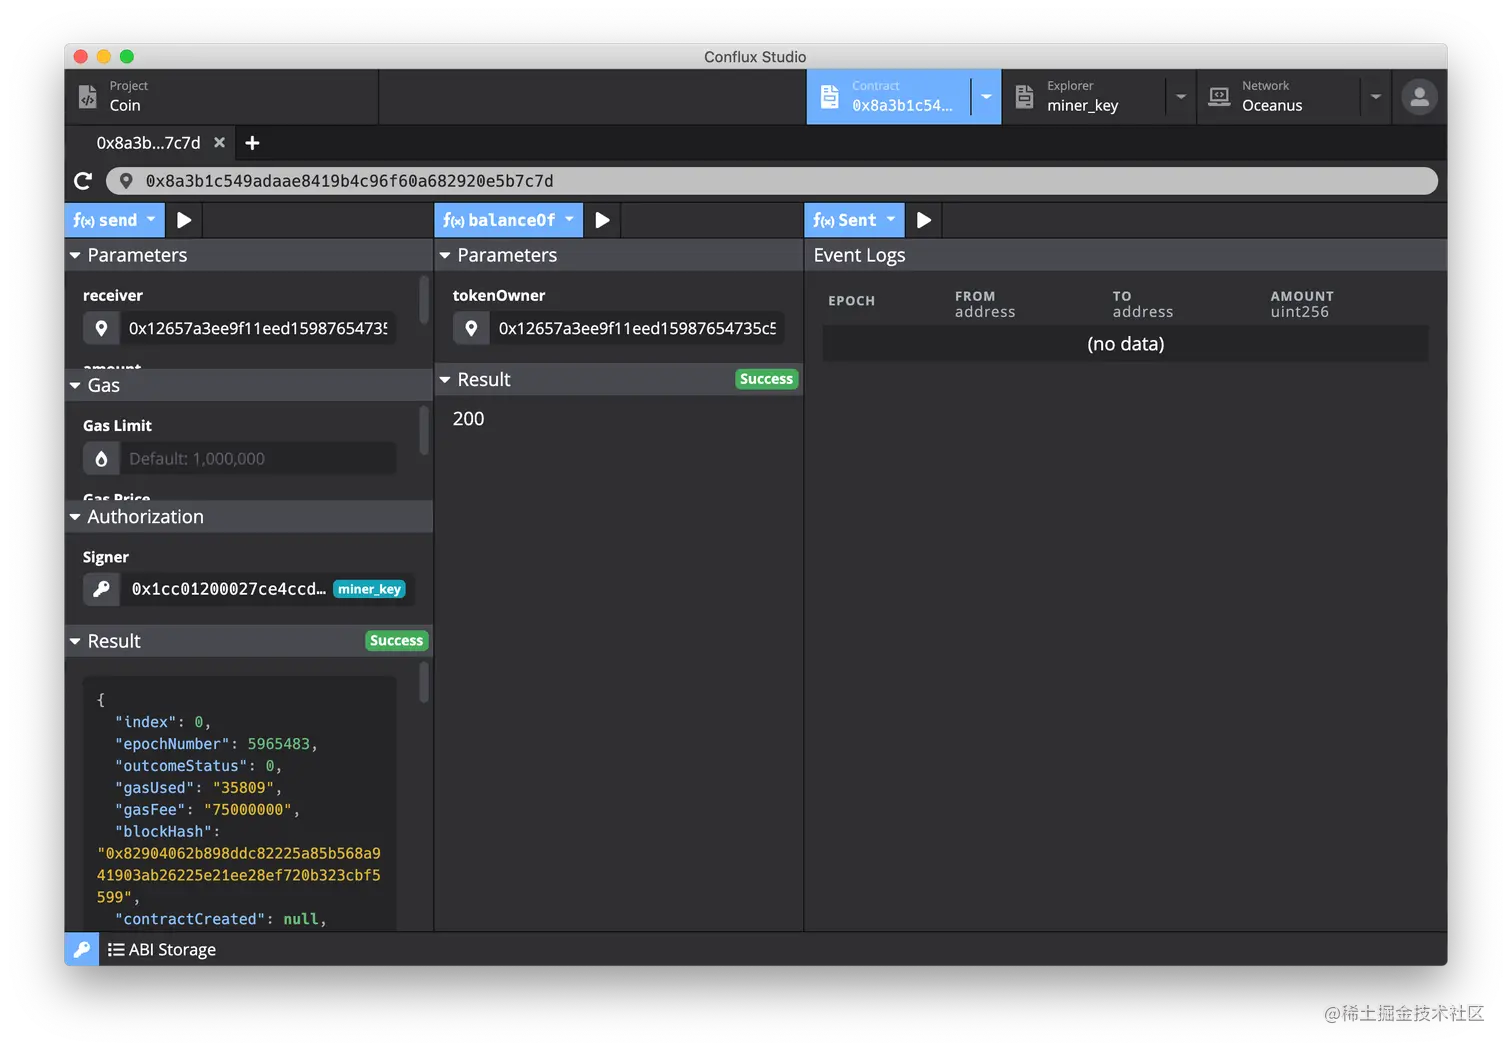Click the contract address bar field
This screenshot has width=1512, height=1051.
(x=772, y=181)
